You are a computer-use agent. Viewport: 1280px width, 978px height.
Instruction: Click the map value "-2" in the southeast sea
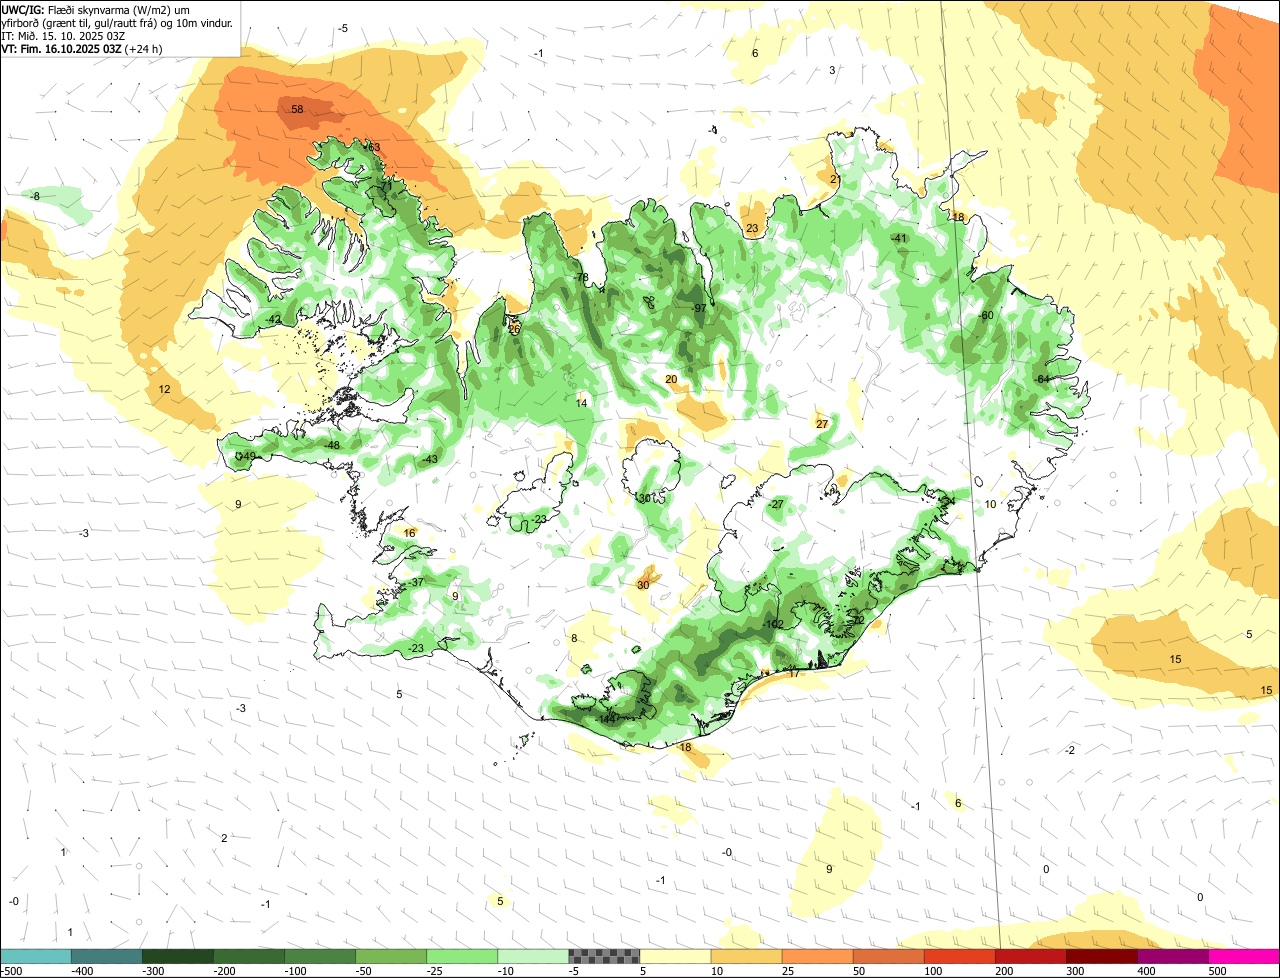(1070, 750)
